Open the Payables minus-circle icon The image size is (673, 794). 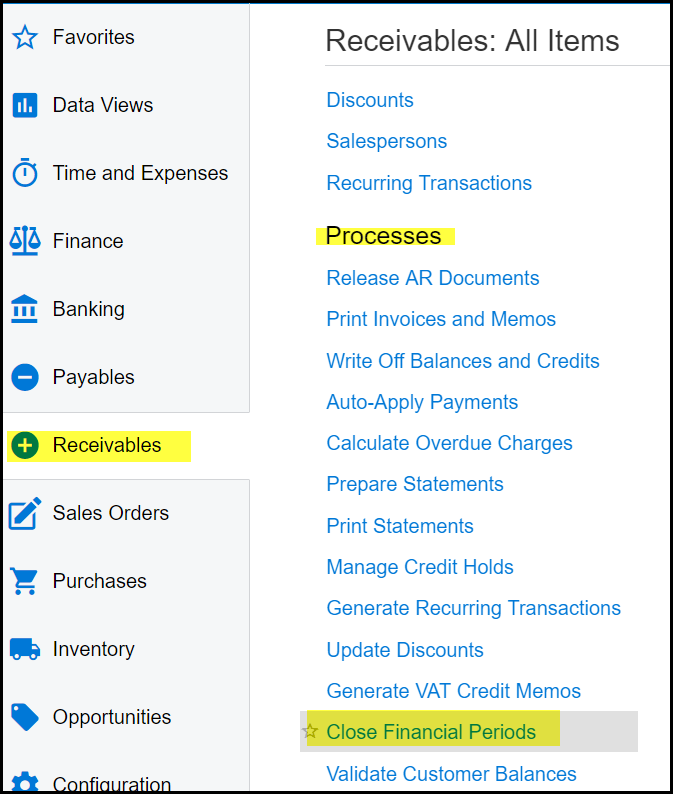25,377
